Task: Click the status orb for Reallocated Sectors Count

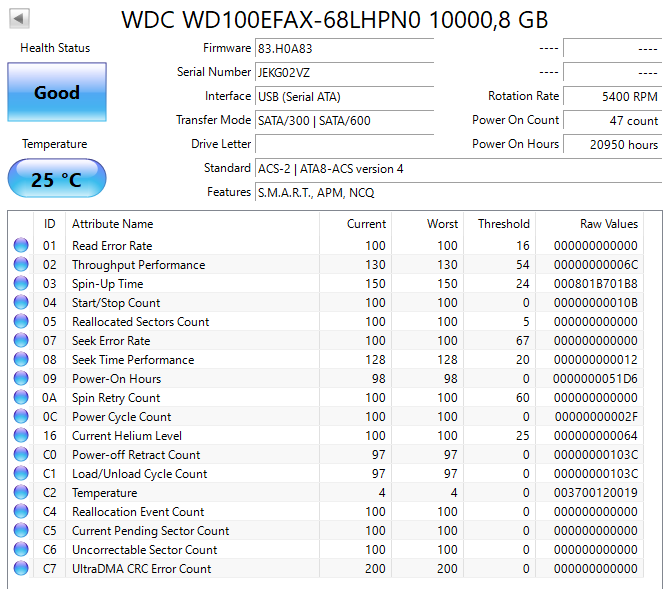Action: coord(21,322)
